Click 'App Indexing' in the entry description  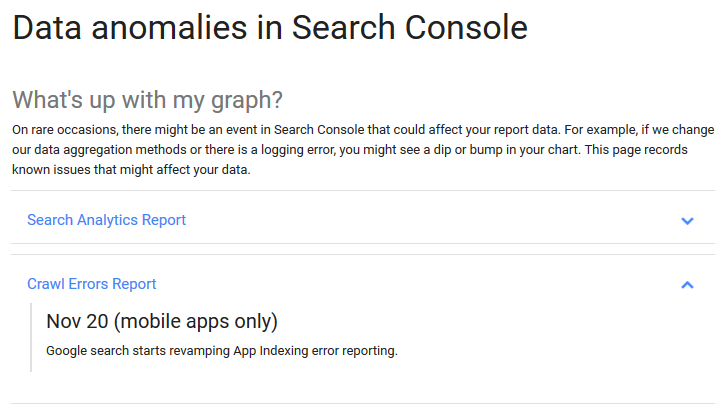point(271,351)
